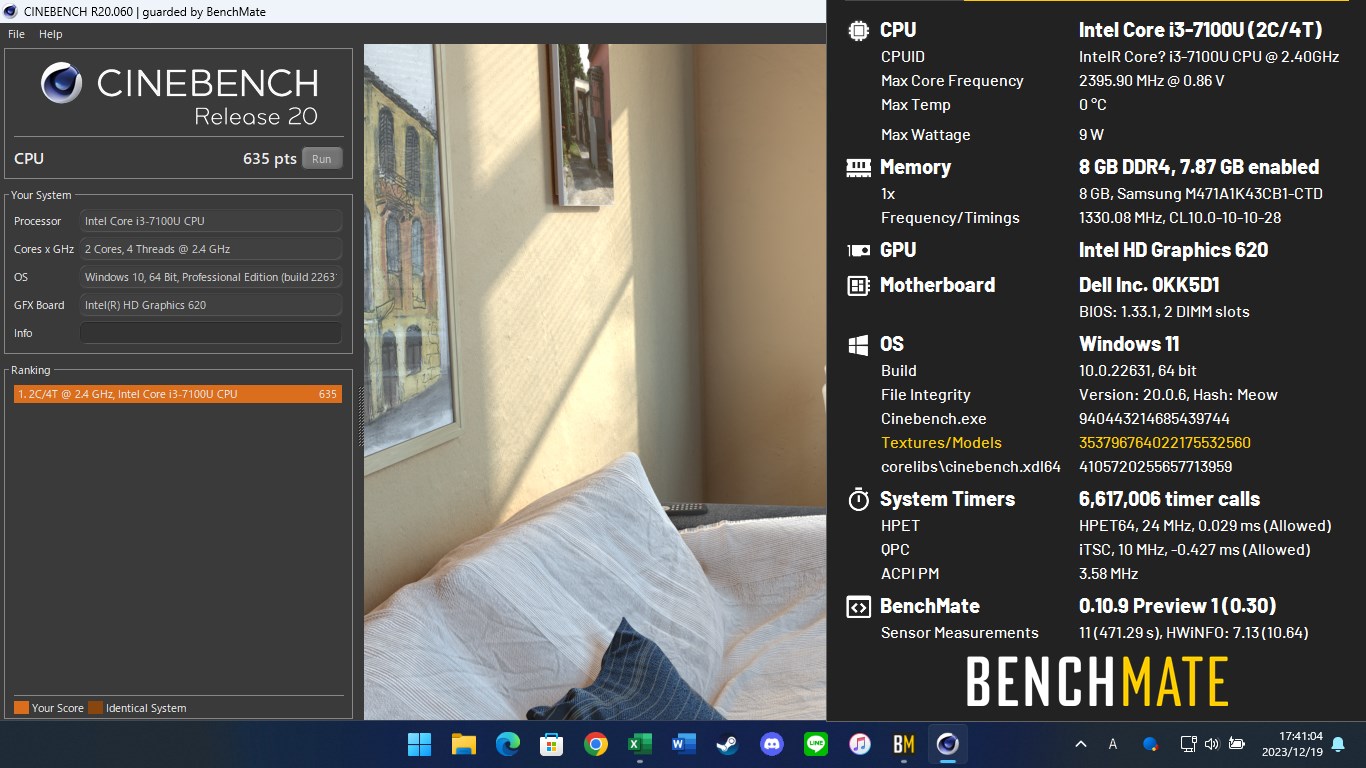The height and width of the screenshot is (768, 1366).
Task: Click the network icon in system tray
Action: pos(1188,744)
